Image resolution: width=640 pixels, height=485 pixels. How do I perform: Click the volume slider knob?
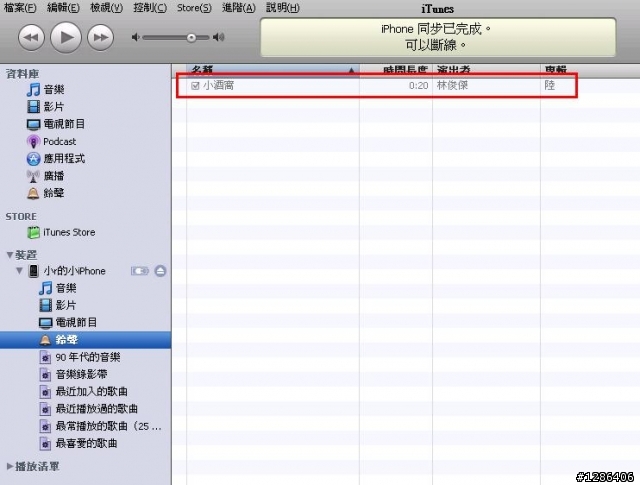[191, 38]
